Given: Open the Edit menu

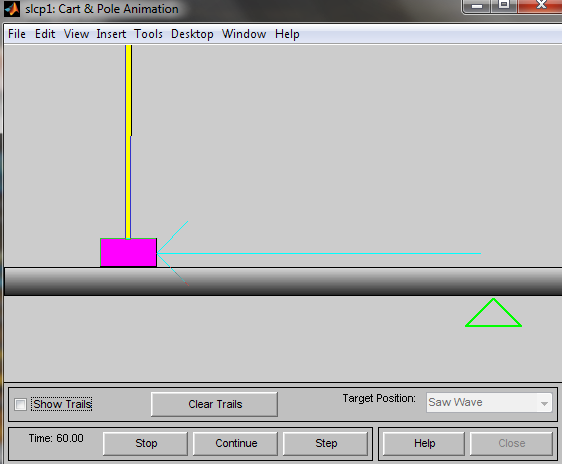Looking at the screenshot, I should (x=45, y=34).
